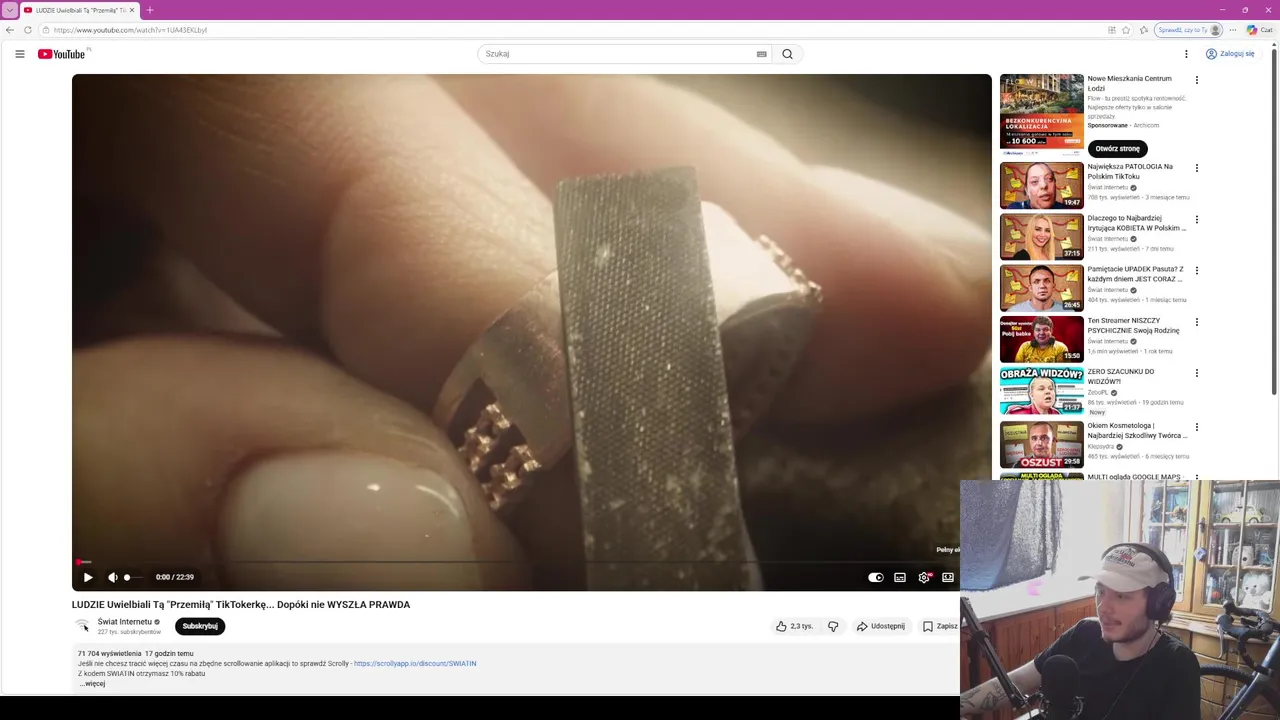The image size is (1280, 720).
Task: Adjust the player volume slider
Action: point(133,577)
